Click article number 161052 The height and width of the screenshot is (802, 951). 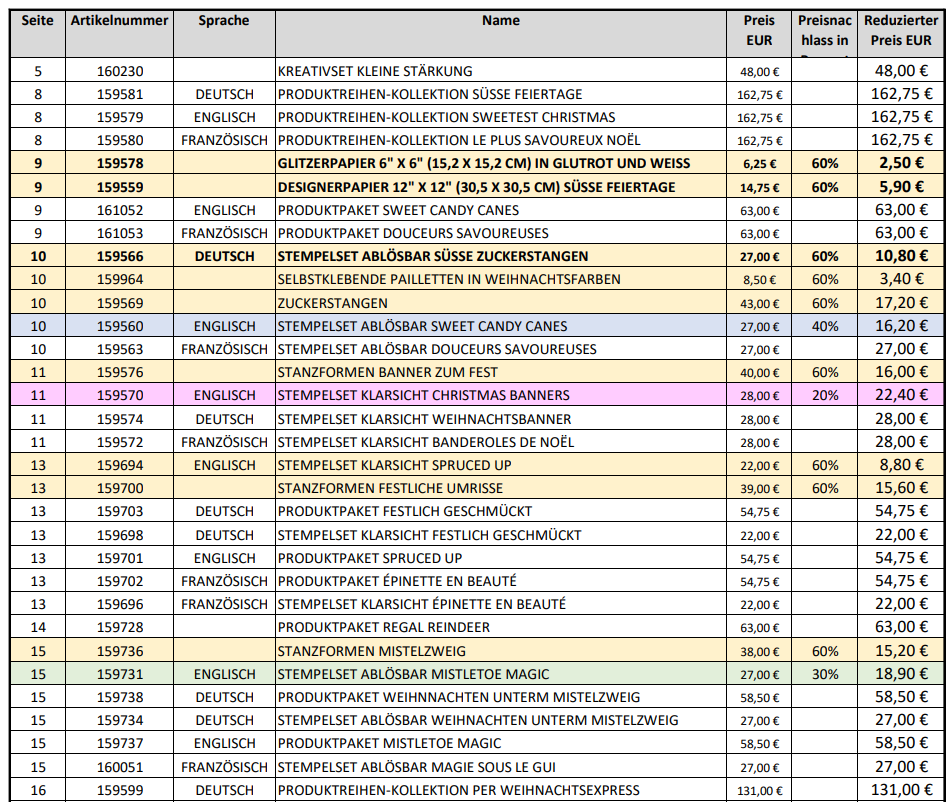(119, 210)
